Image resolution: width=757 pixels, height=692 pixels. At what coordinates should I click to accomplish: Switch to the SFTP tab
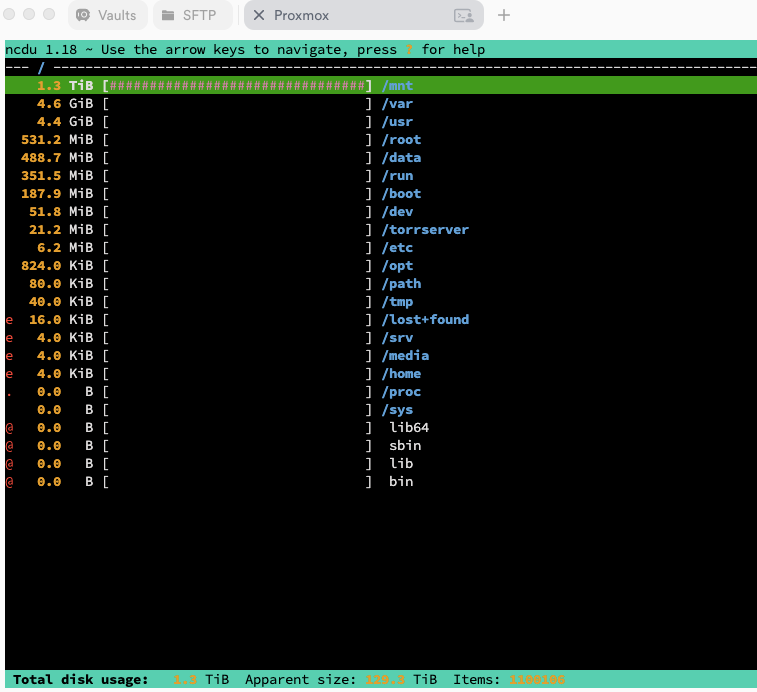point(192,15)
